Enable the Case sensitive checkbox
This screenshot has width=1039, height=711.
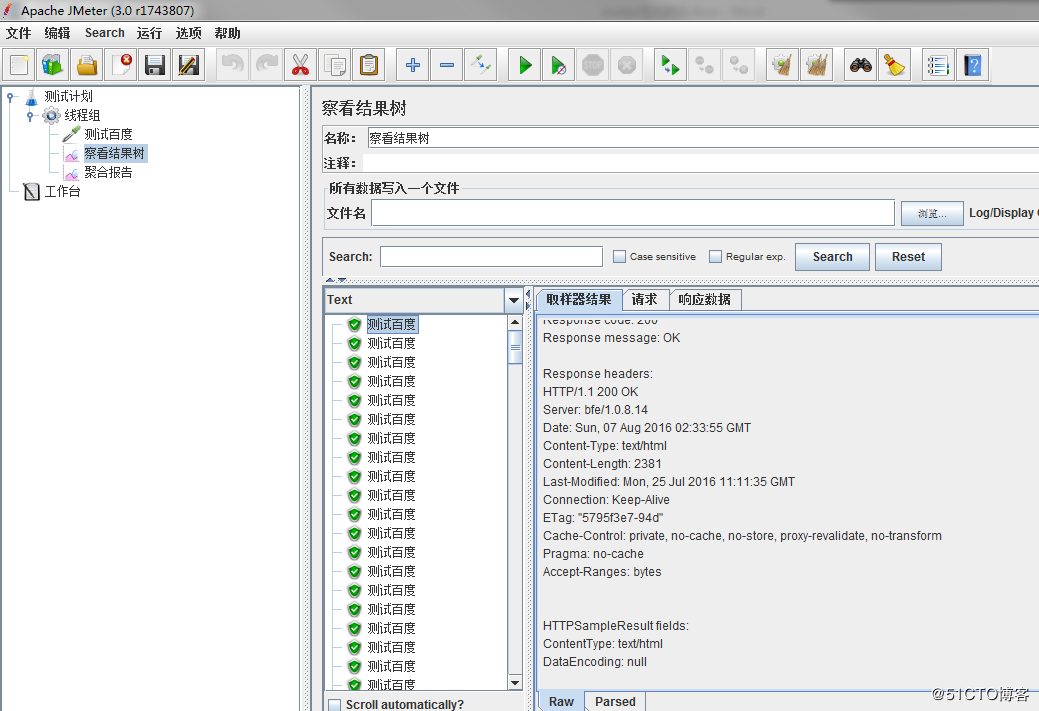620,256
